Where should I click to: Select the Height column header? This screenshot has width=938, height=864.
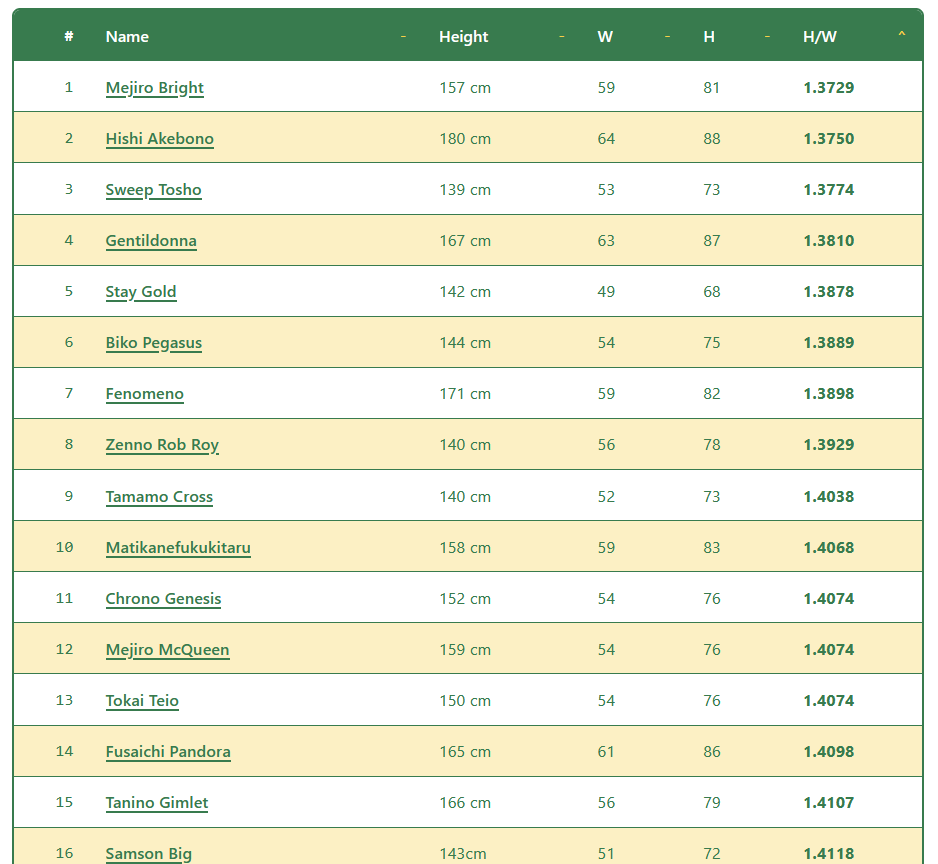pyautogui.click(x=464, y=36)
